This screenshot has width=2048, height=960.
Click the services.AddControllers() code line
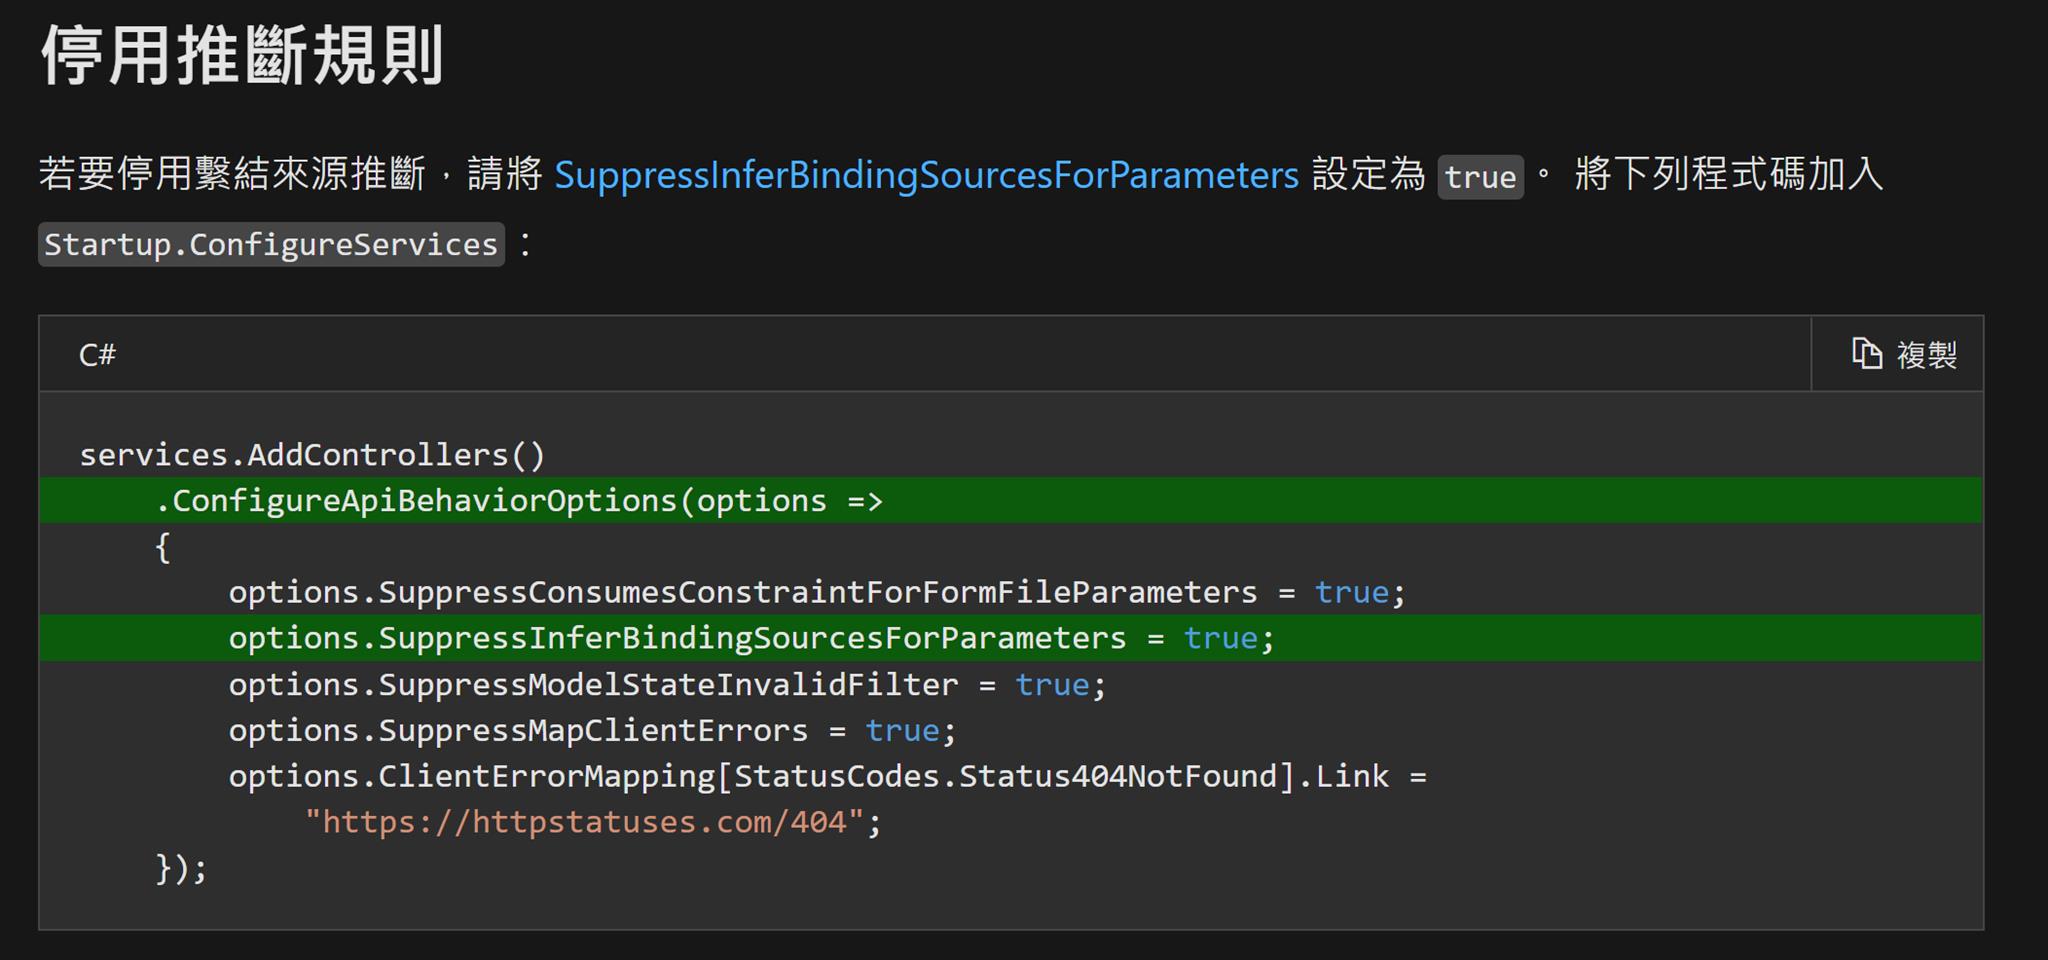312,455
